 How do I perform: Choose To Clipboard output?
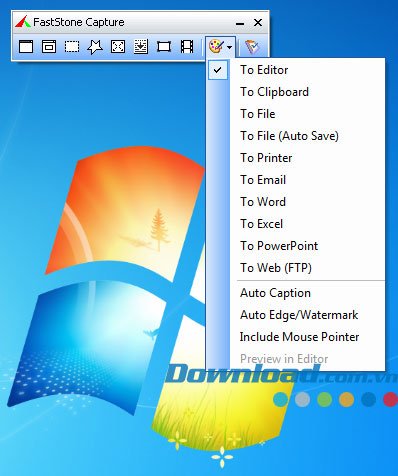pos(296,92)
